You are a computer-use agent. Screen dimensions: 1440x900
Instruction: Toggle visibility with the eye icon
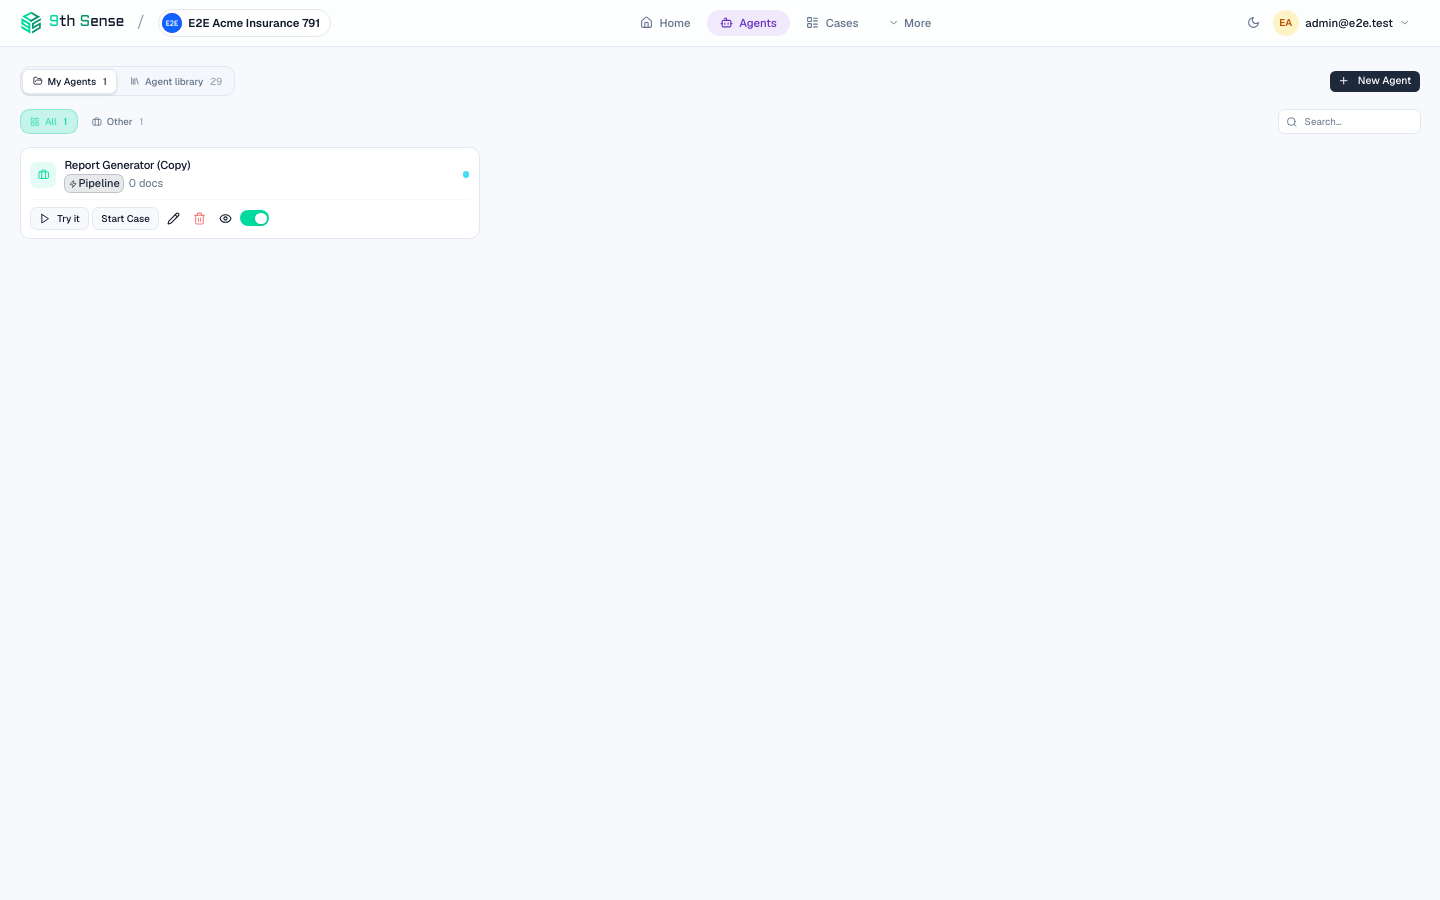226,218
